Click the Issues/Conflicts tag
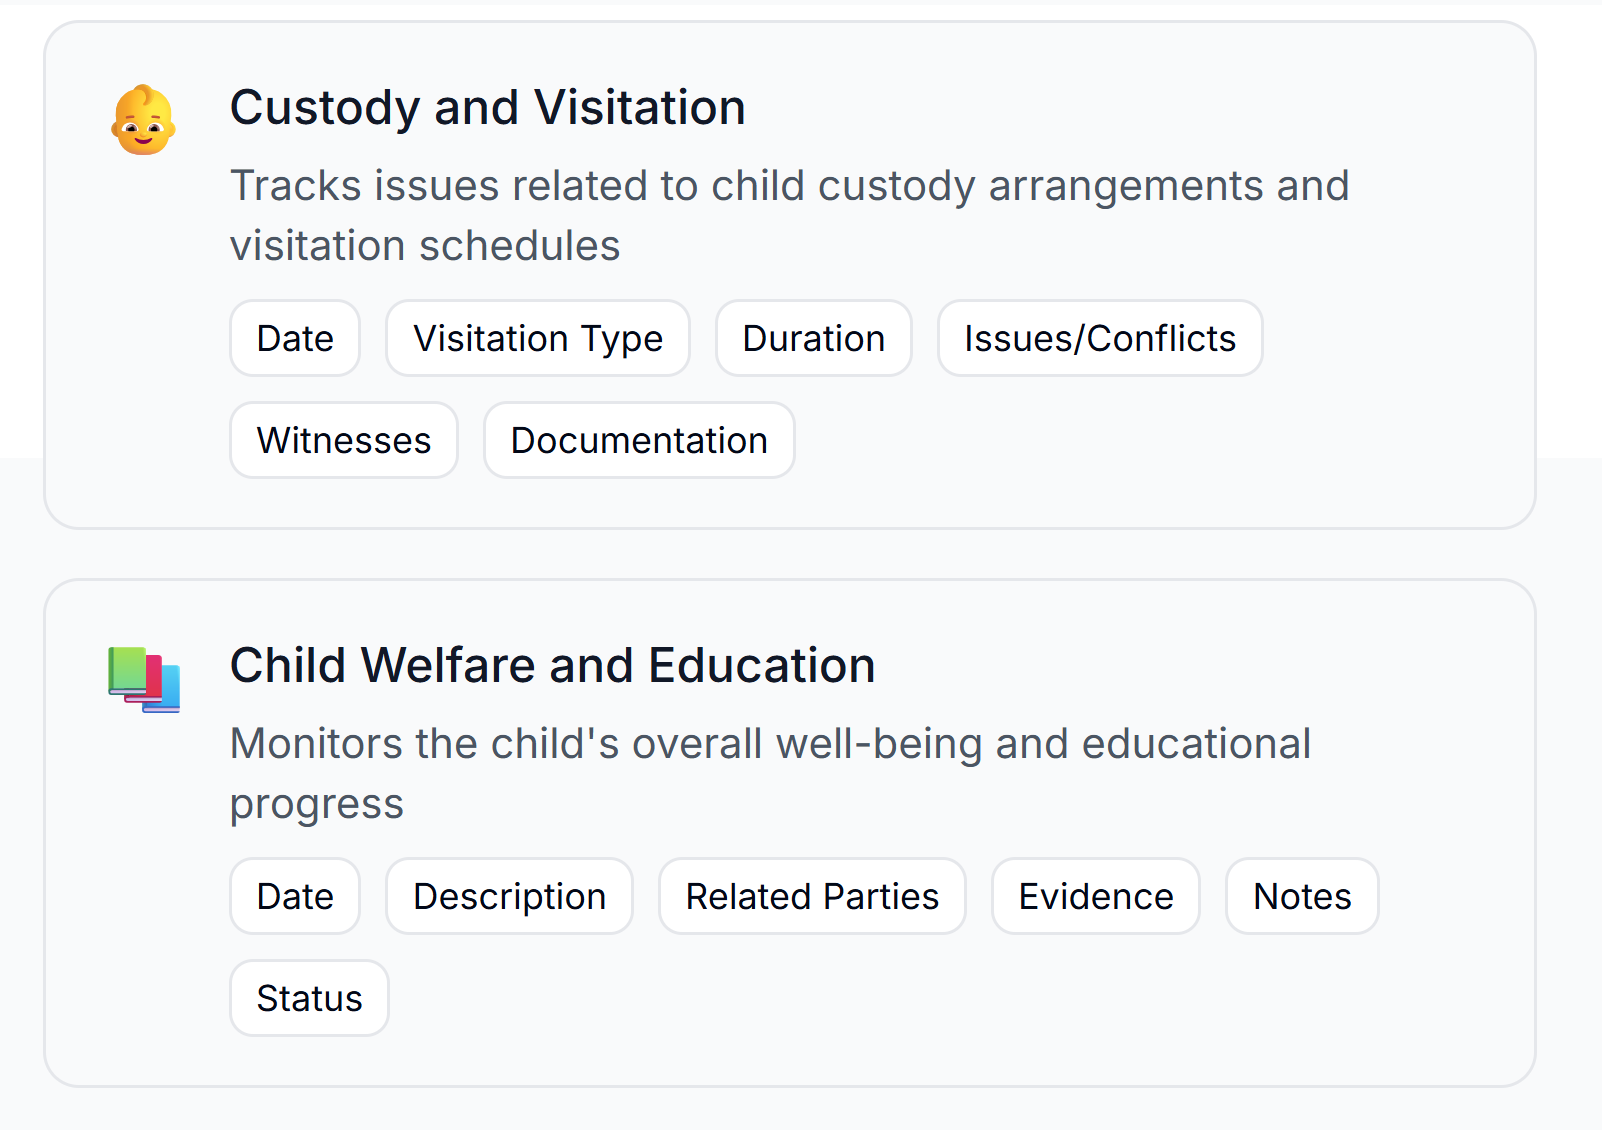The width and height of the screenshot is (1602, 1130). [1100, 338]
